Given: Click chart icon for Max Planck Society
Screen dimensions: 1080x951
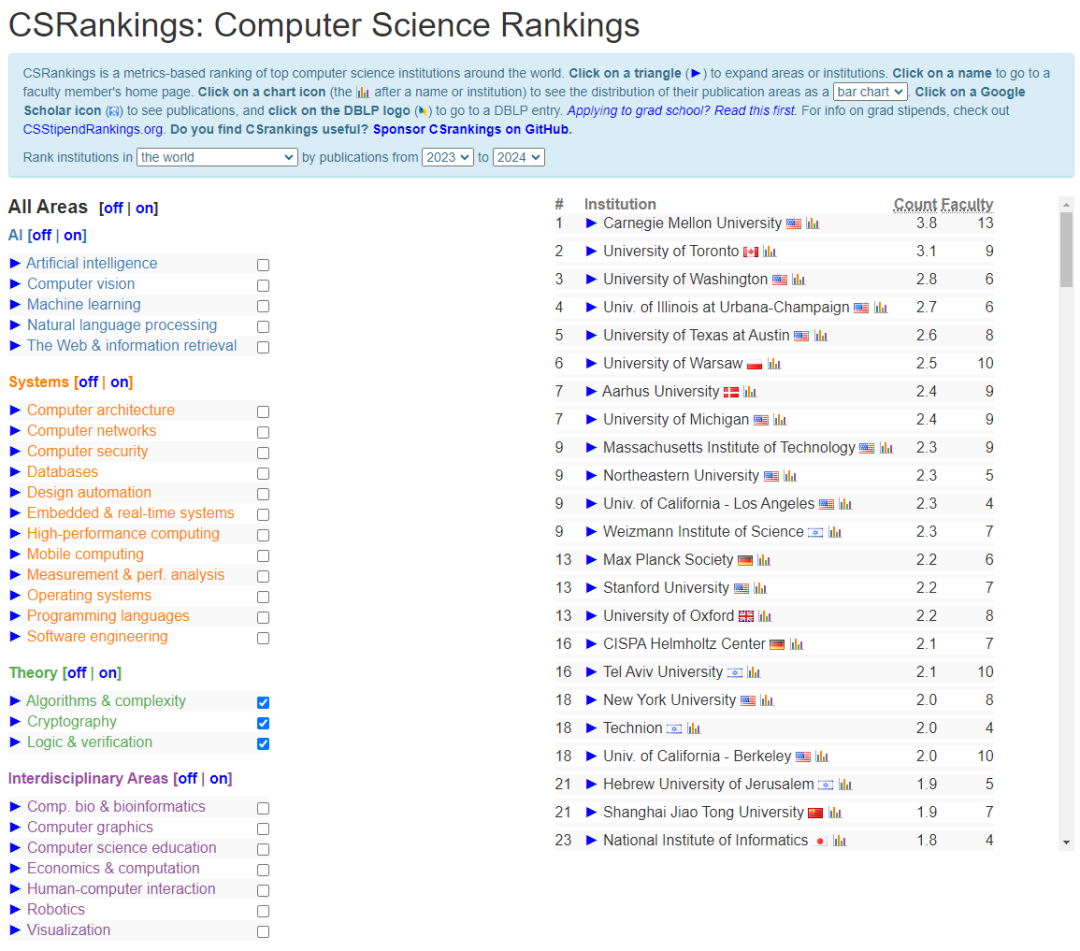Looking at the screenshot, I should [x=764, y=560].
